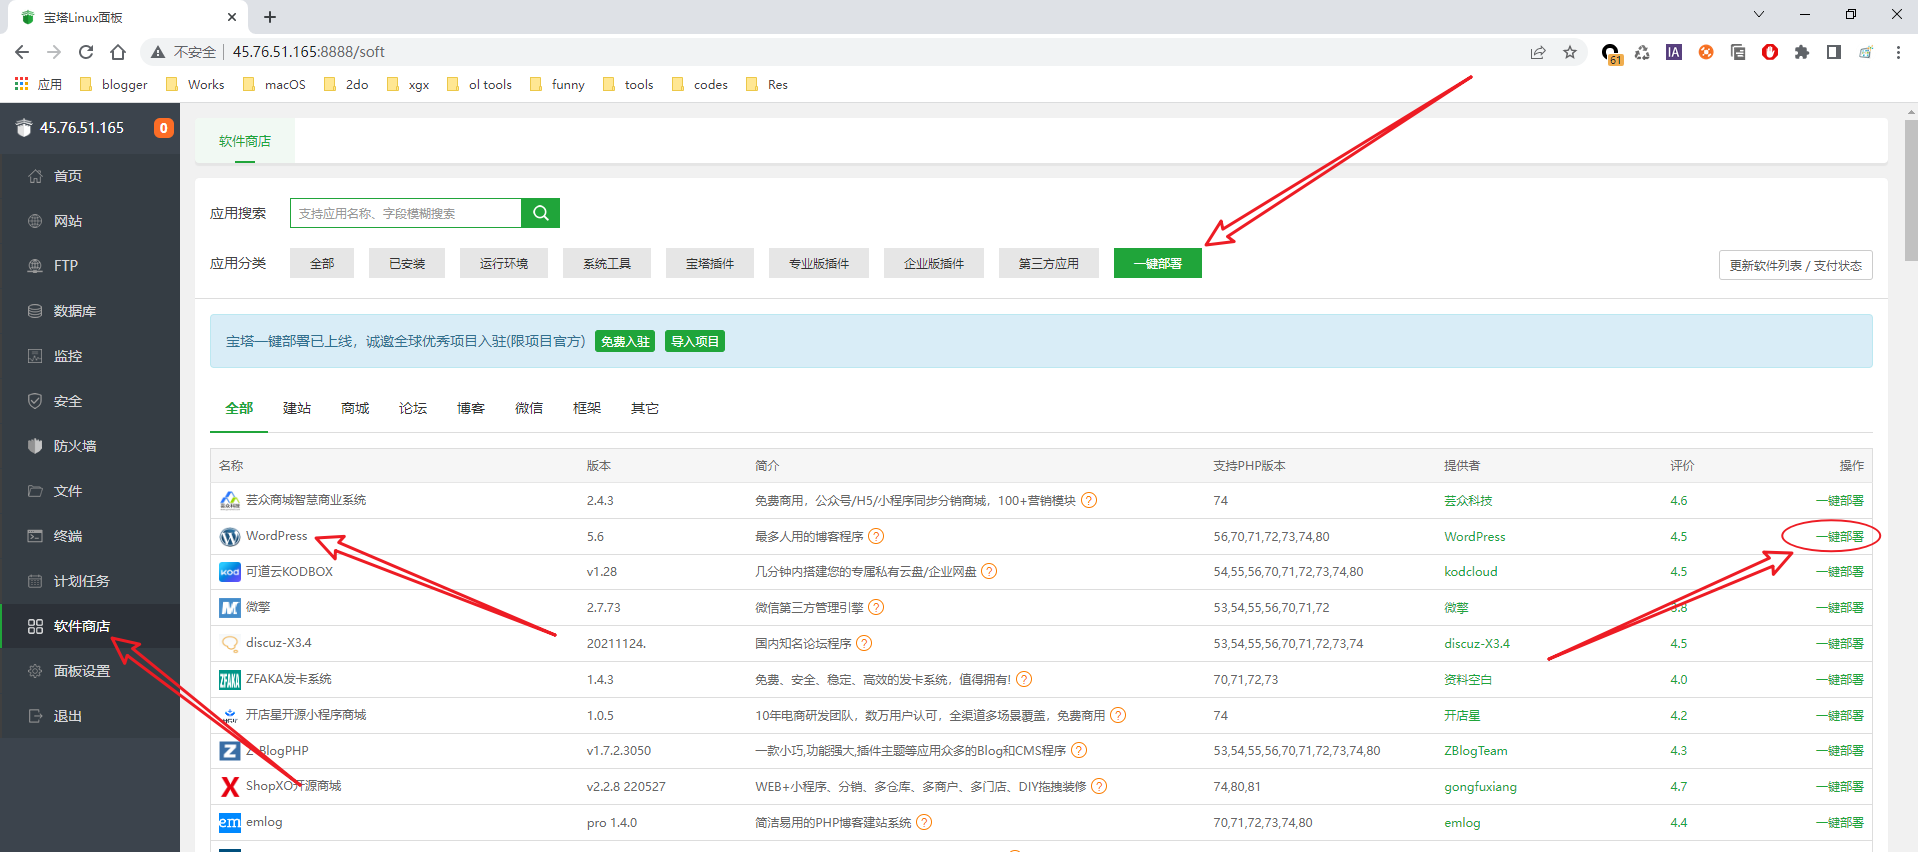
Task: Click the share page icon in address bar
Action: click(1538, 52)
